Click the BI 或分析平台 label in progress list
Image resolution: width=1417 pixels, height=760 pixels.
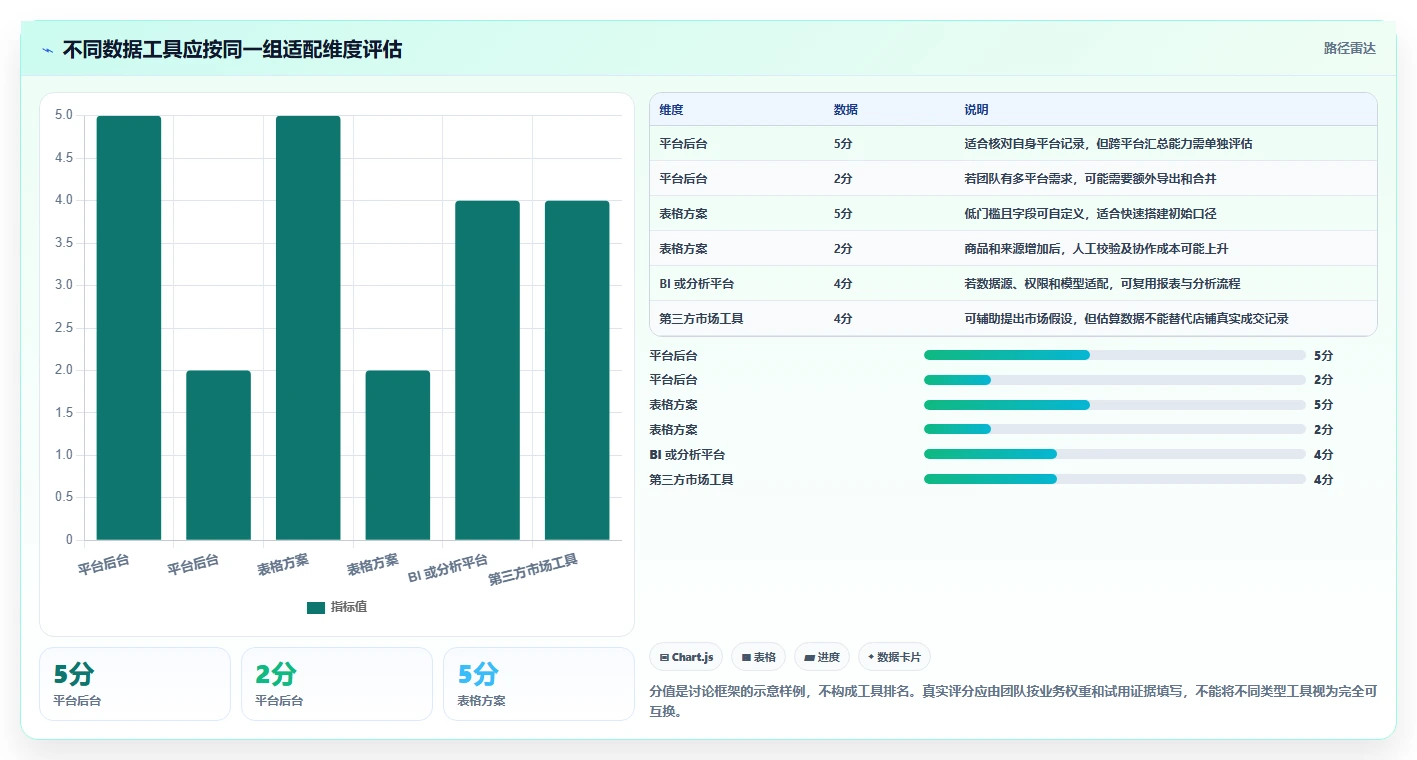pos(687,455)
